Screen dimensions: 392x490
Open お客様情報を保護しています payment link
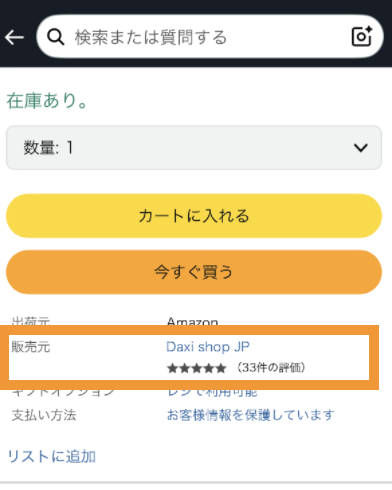pyautogui.click(x=250, y=415)
